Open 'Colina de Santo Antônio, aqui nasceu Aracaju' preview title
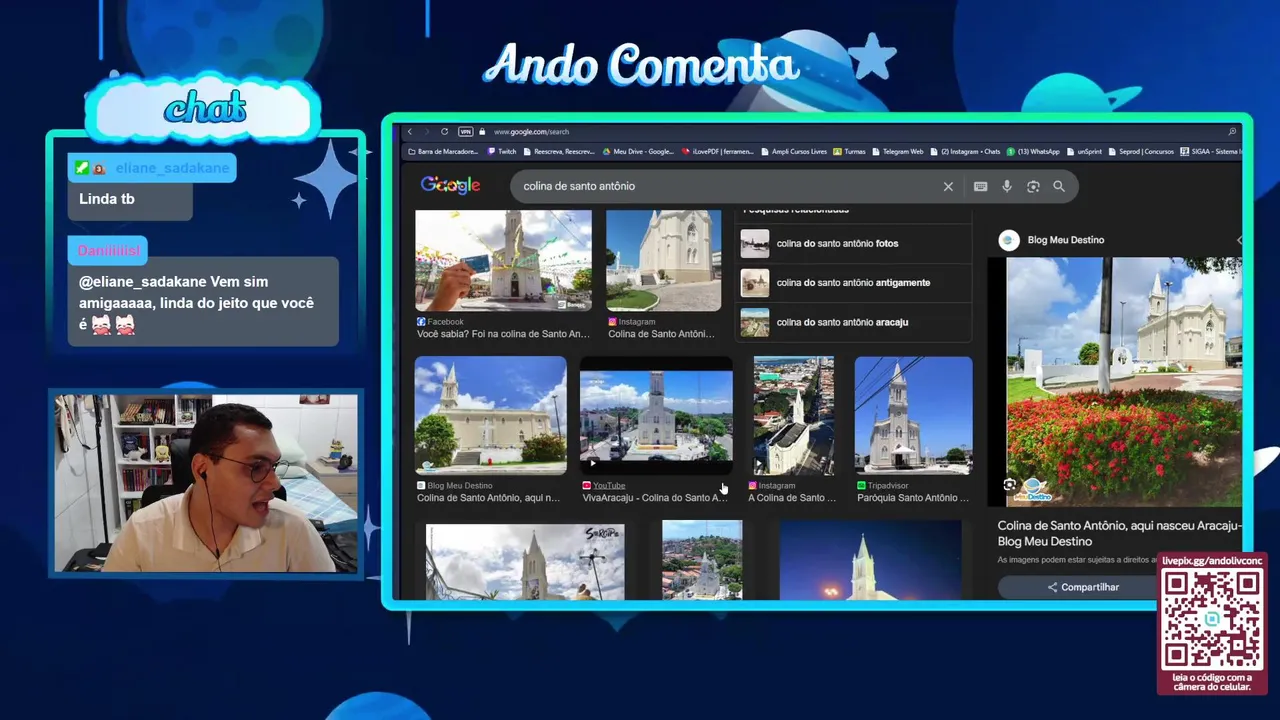This screenshot has width=1280, height=720. point(1119,533)
